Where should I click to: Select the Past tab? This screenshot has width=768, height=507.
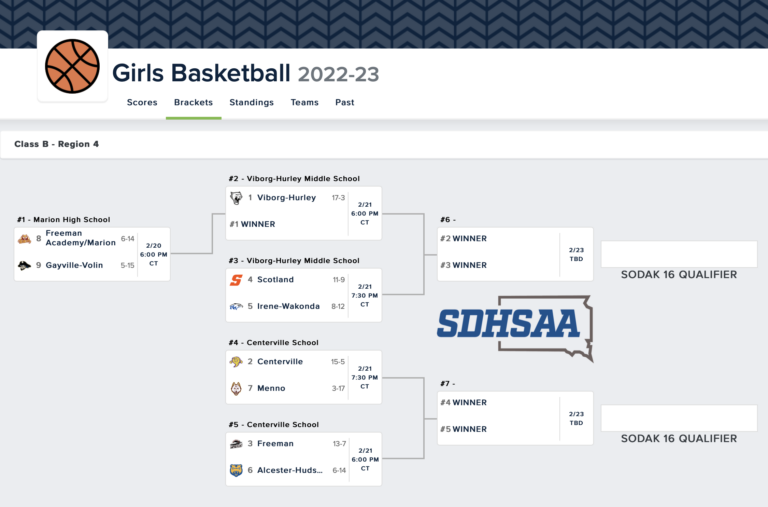(344, 102)
